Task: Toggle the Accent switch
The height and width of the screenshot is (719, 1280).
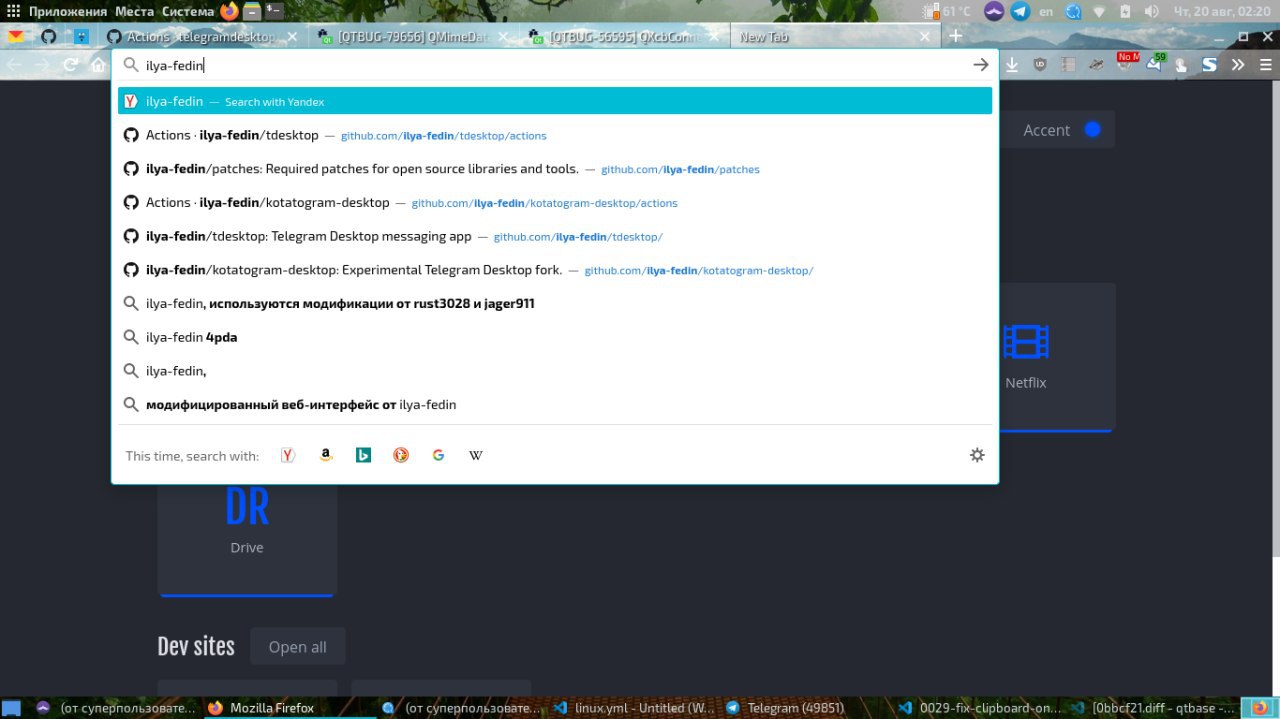Action: (1092, 130)
